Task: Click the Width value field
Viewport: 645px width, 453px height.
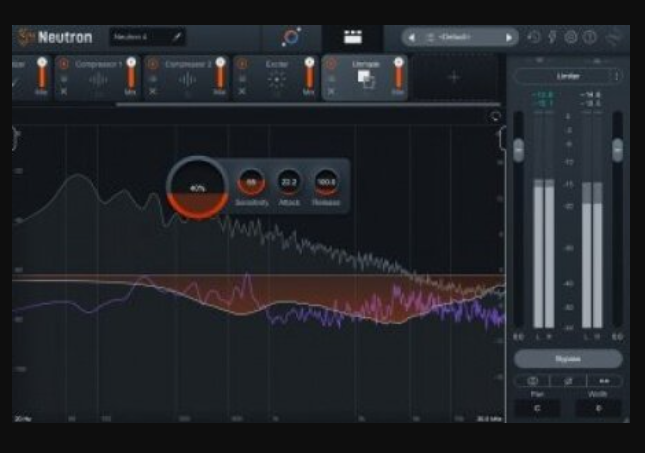Action: click(598, 408)
